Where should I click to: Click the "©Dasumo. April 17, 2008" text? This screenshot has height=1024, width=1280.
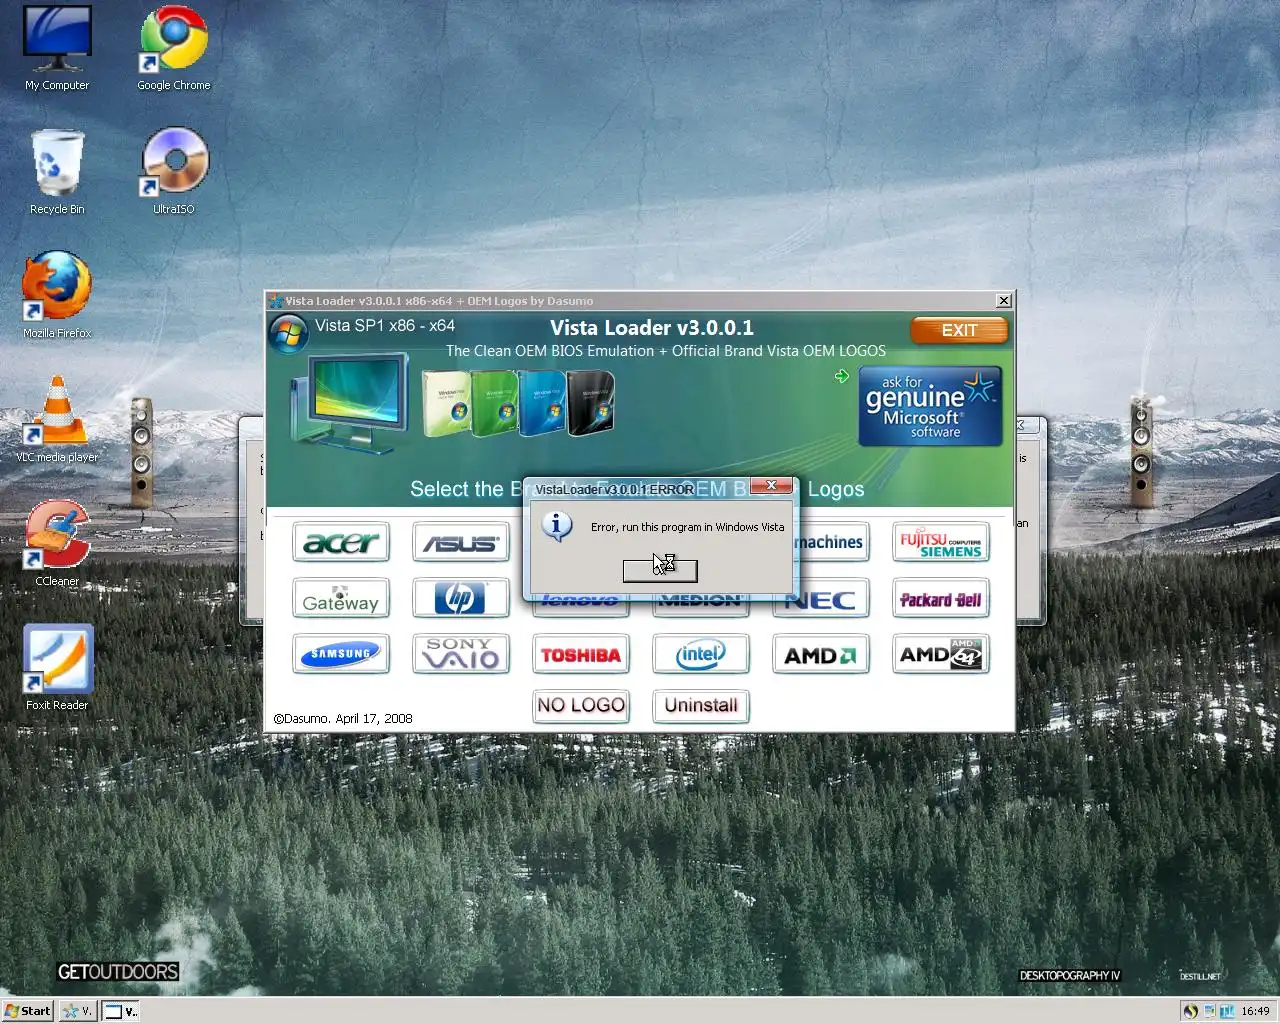pos(343,718)
